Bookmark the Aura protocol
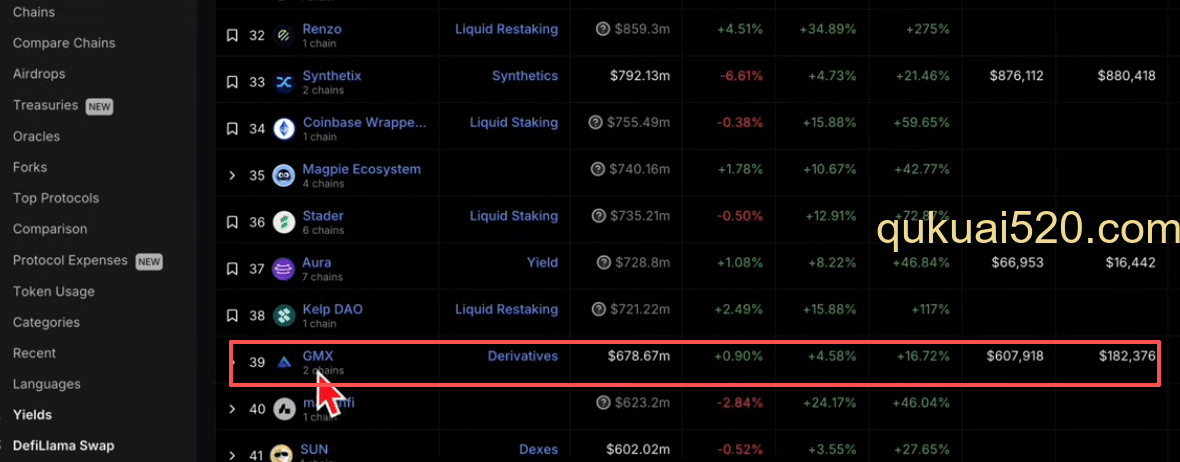This screenshot has width=1180, height=462. click(233, 269)
